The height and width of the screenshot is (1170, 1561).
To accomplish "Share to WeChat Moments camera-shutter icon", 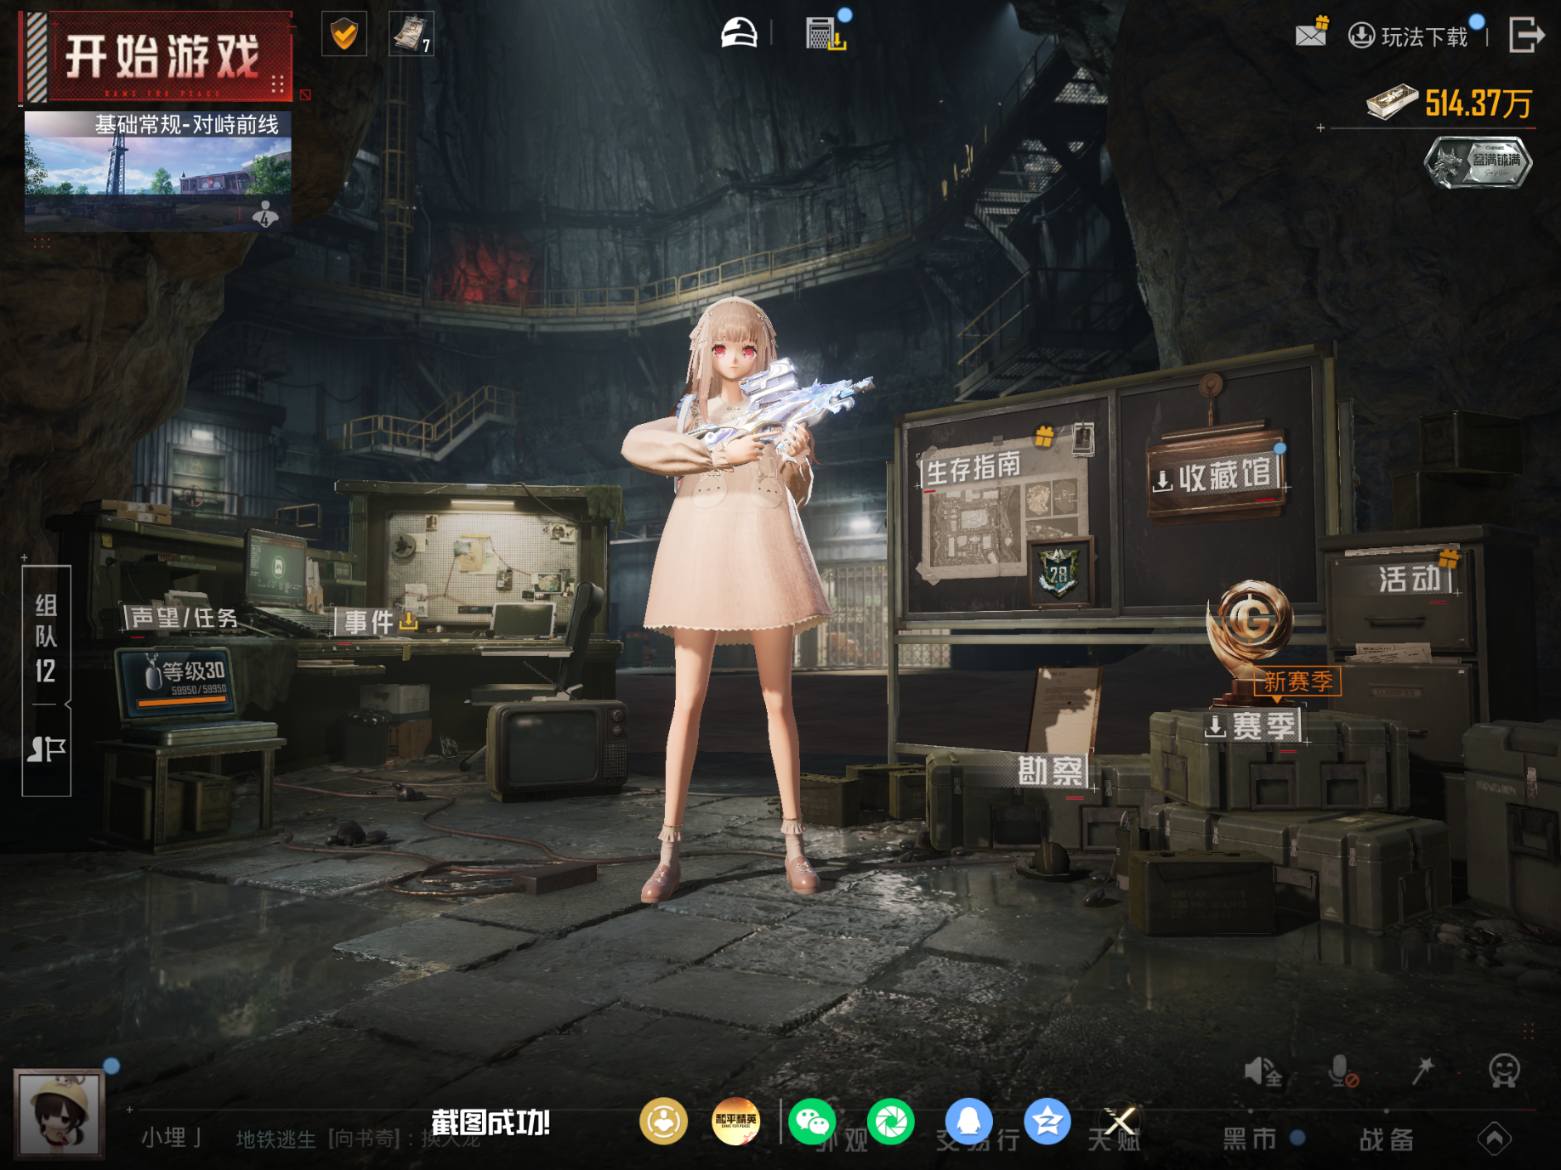I will point(890,1121).
